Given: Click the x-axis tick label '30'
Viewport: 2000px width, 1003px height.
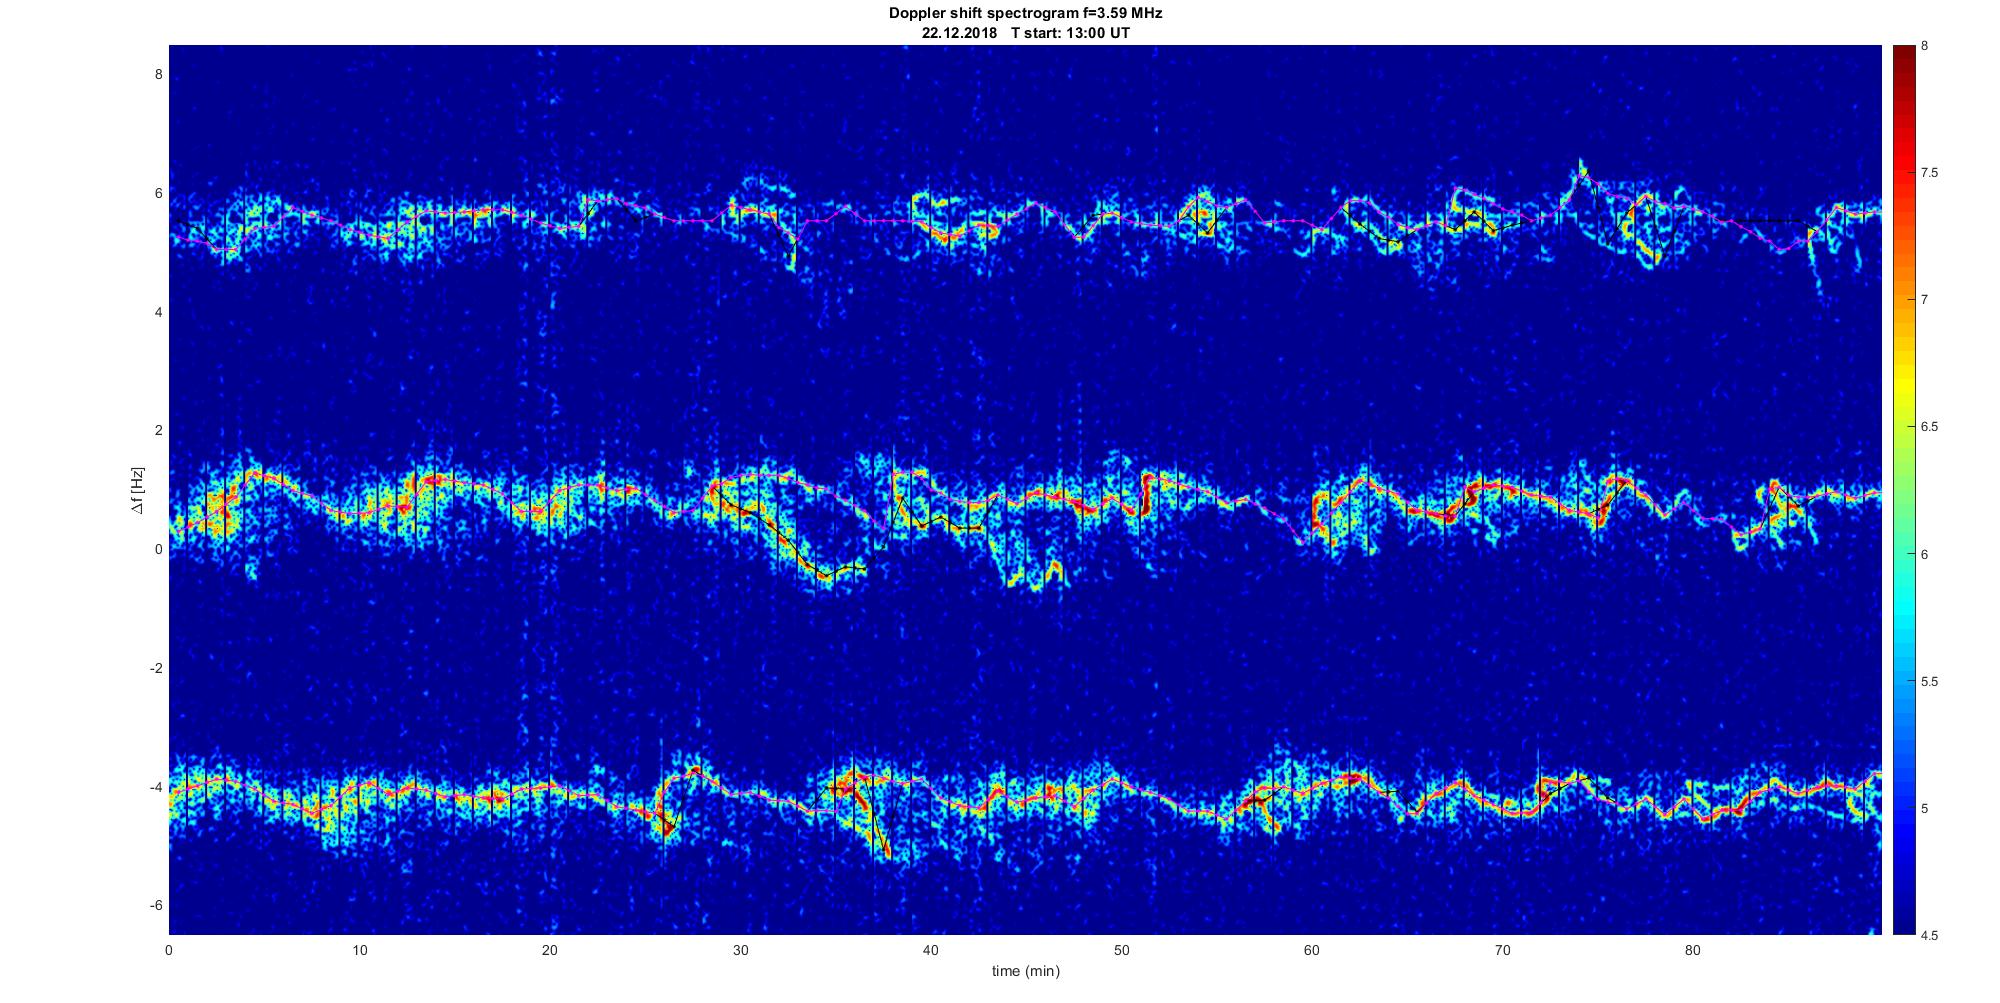Looking at the screenshot, I should tap(740, 950).
